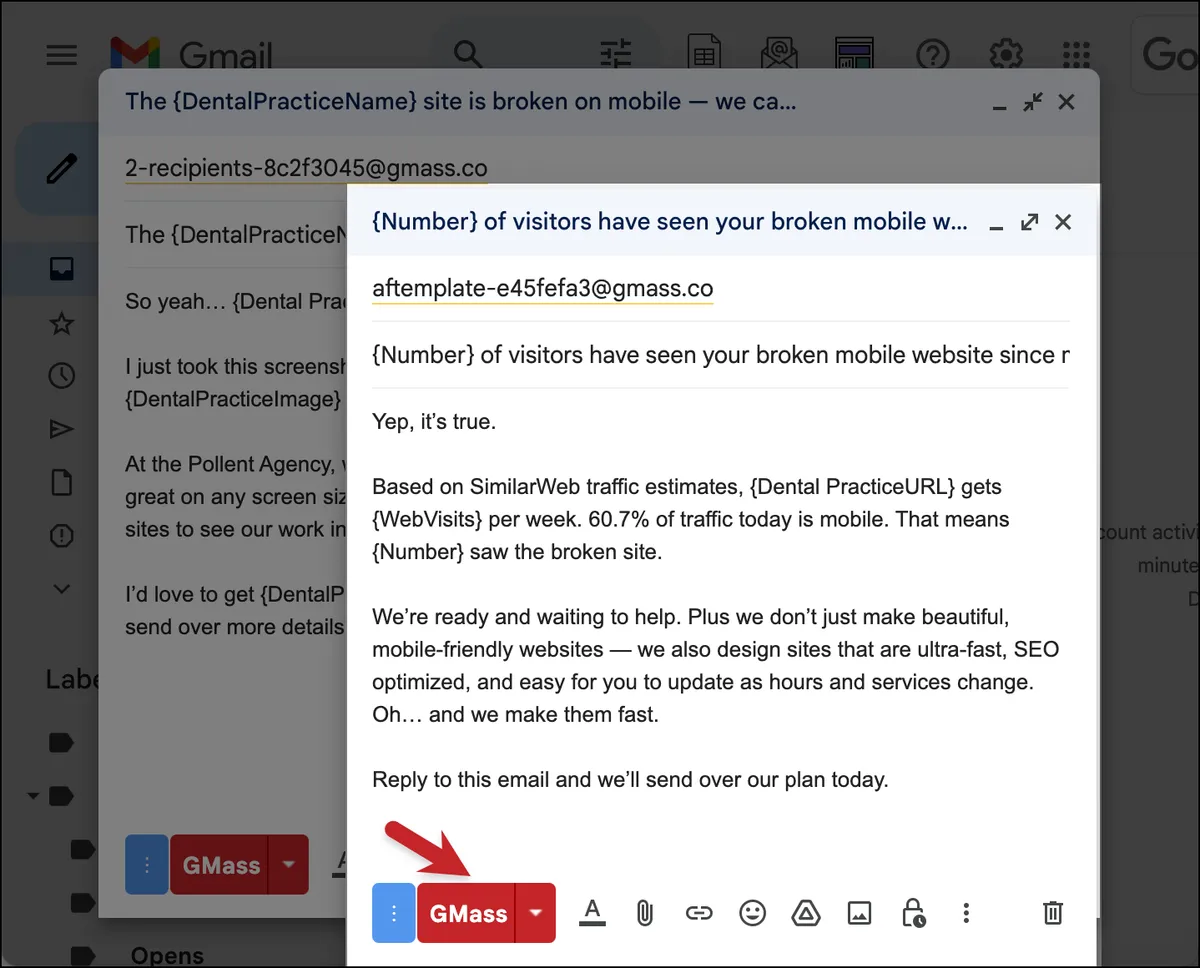Exit full screen on back compose window
Screen dimensions: 1200x968
point(1033,102)
